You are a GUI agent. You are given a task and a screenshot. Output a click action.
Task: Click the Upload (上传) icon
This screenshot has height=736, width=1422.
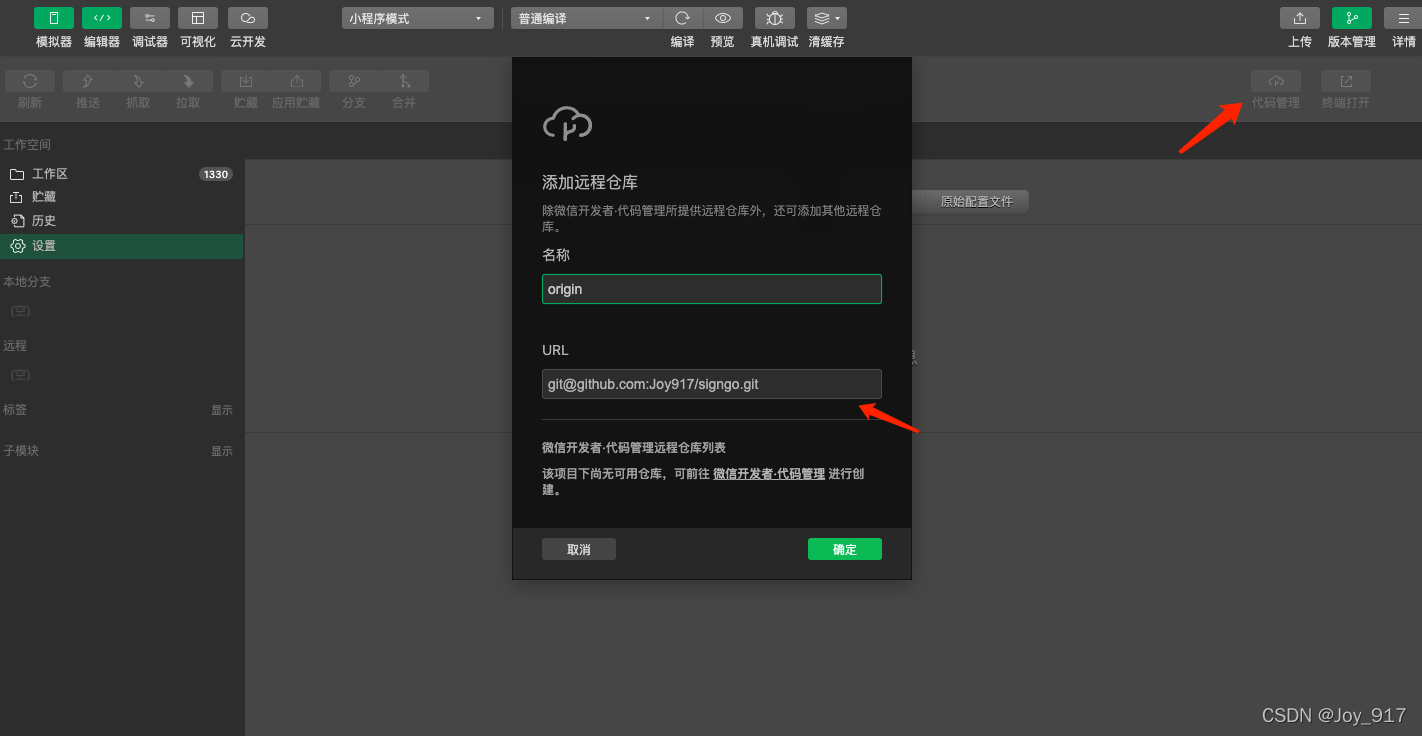click(1300, 18)
